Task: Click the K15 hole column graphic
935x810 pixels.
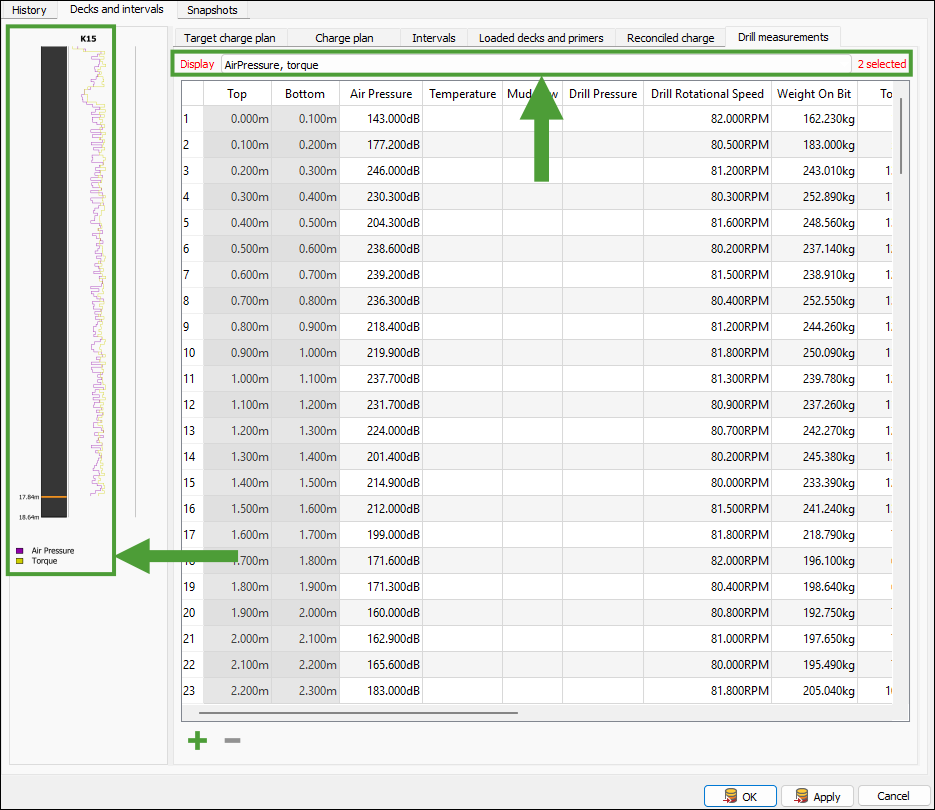Action: [54, 282]
